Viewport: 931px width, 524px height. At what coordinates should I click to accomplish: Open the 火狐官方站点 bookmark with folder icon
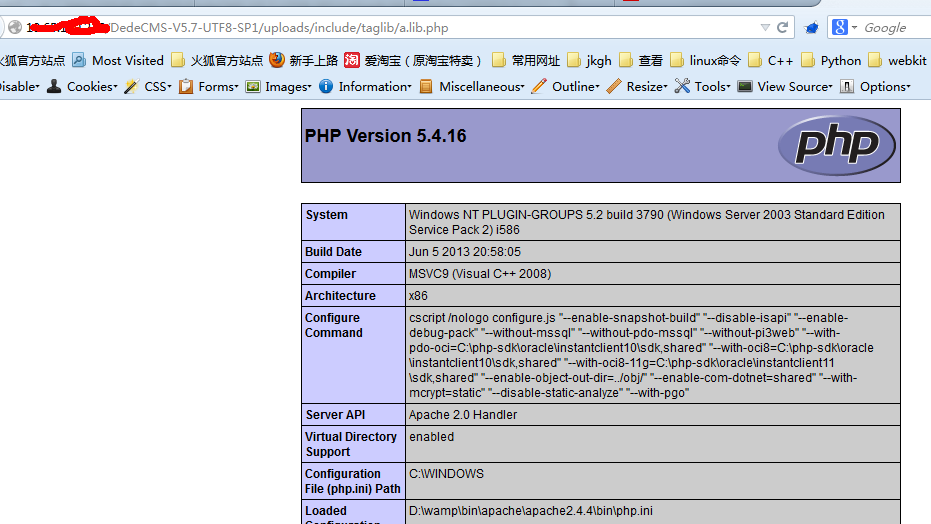[217, 61]
